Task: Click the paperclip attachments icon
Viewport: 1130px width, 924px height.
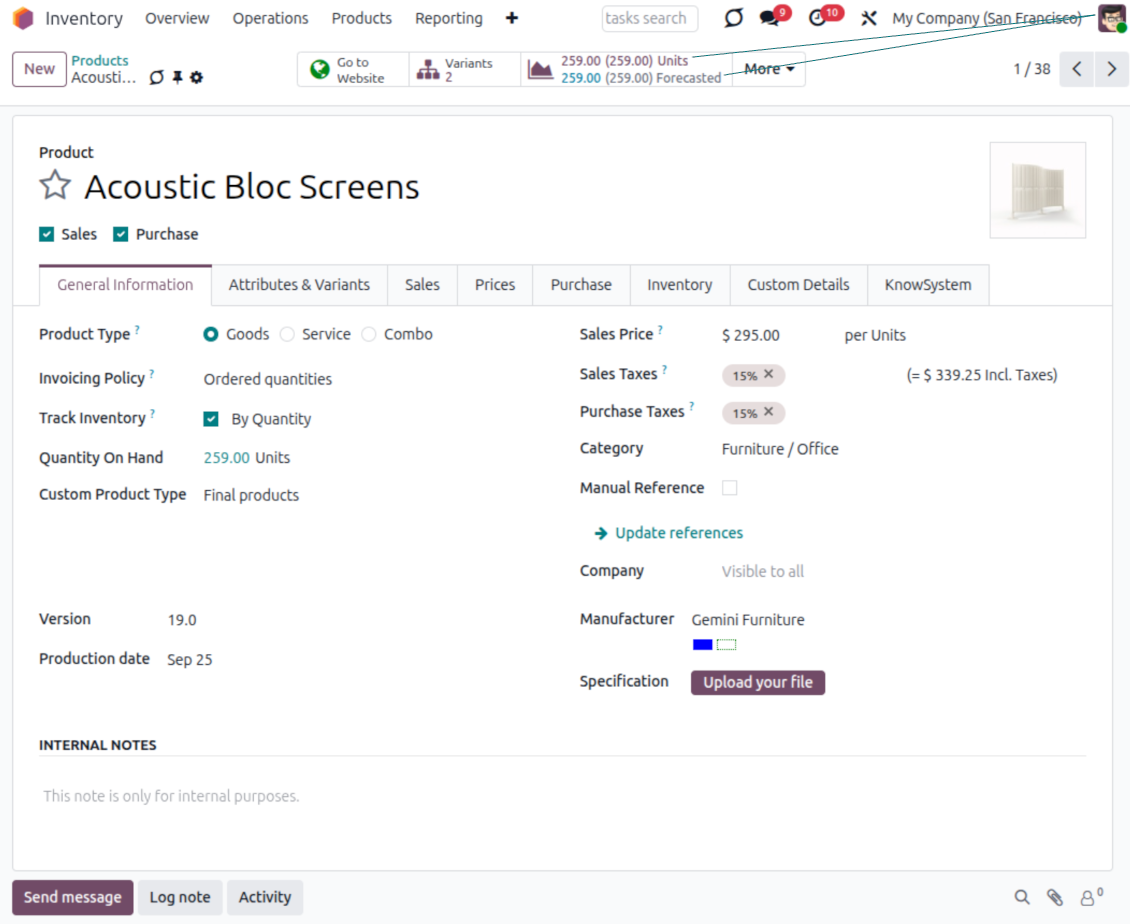Action: click(1054, 897)
